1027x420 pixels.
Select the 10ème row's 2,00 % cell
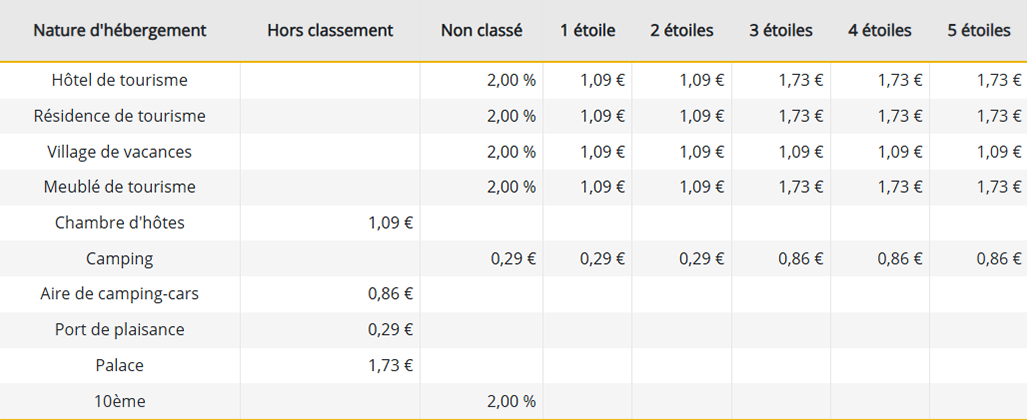511,401
